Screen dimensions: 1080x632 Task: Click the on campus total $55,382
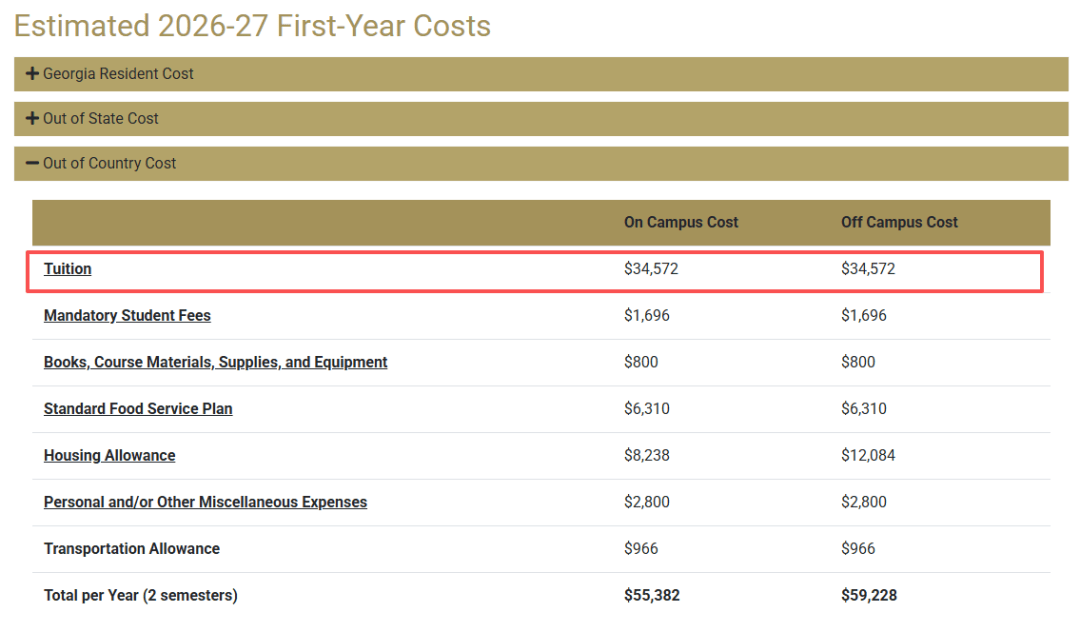(652, 596)
